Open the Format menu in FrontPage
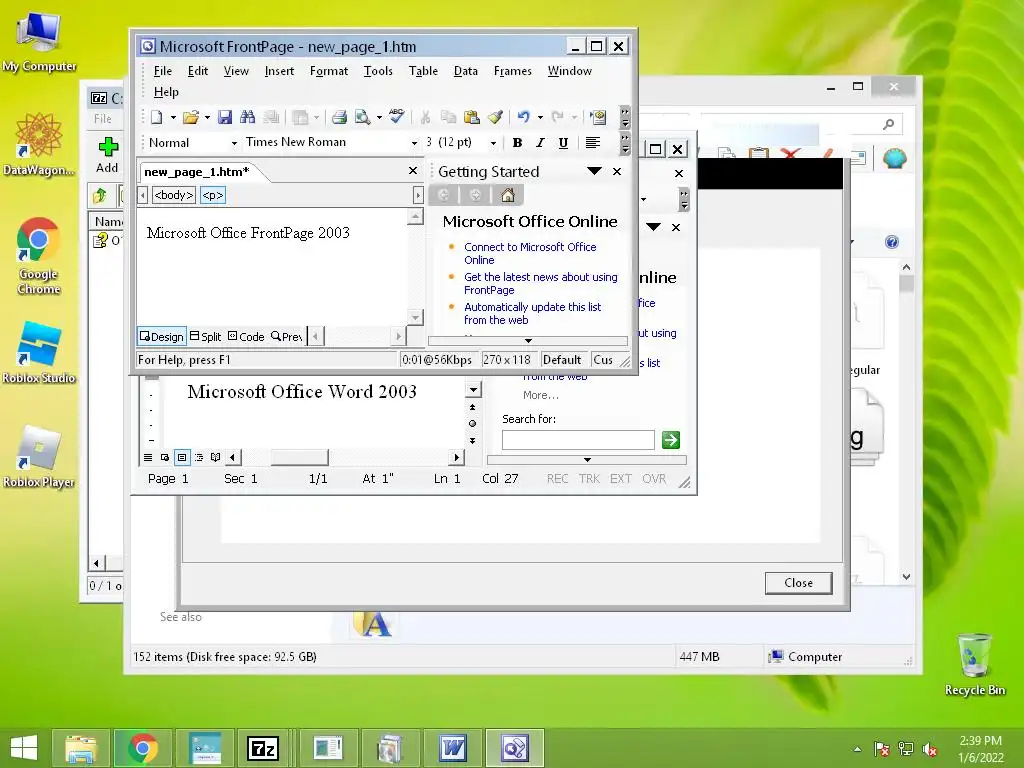The image size is (1024, 768). click(328, 71)
